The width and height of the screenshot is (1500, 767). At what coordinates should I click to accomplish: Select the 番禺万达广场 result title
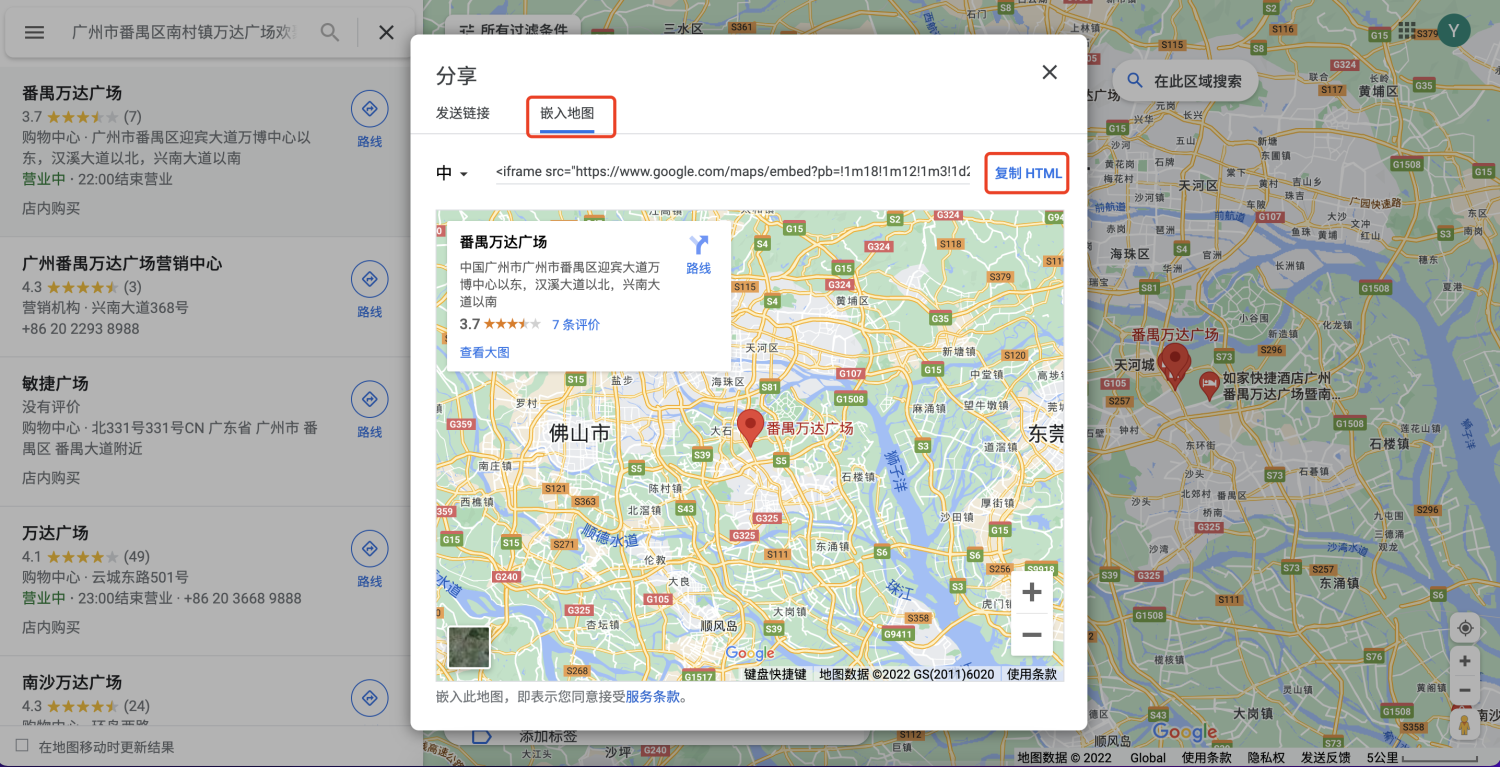point(72,93)
